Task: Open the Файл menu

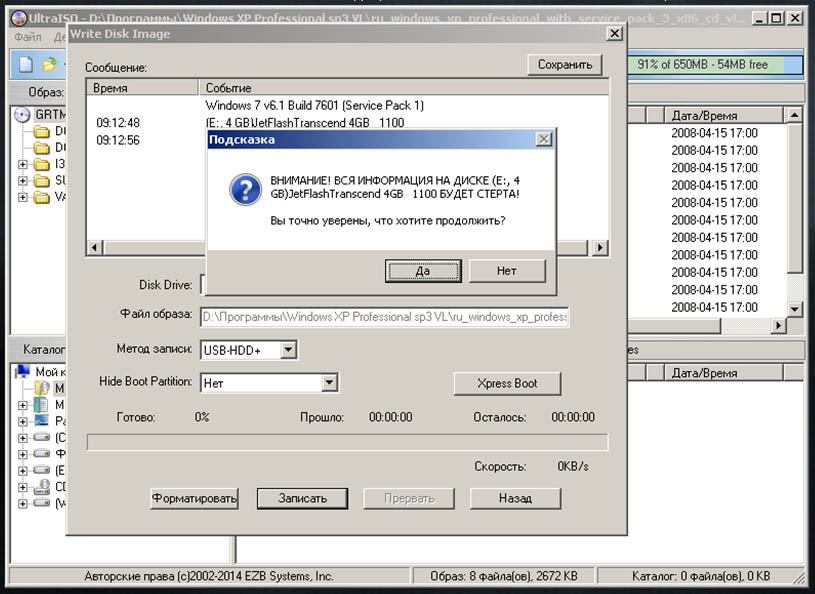Action: (x=28, y=37)
